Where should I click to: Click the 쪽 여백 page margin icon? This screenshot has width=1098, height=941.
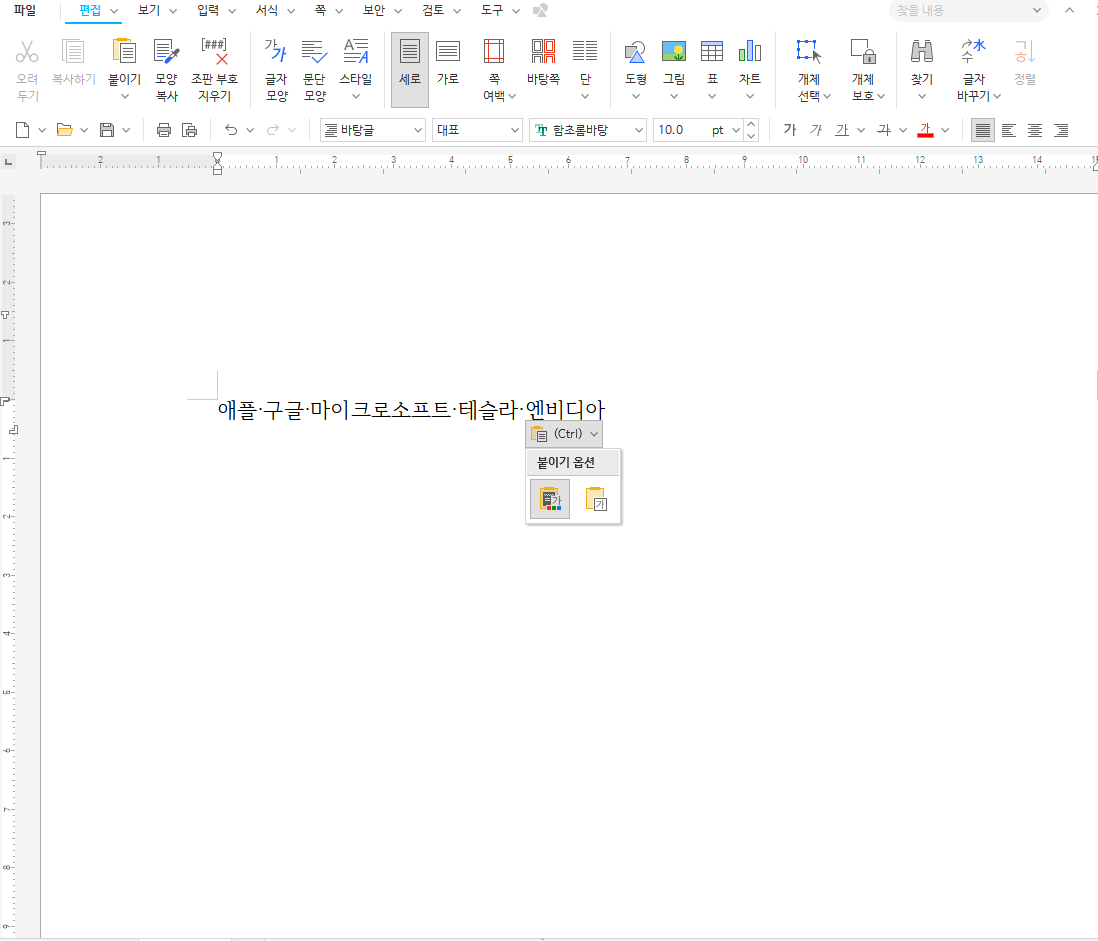[x=494, y=52]
